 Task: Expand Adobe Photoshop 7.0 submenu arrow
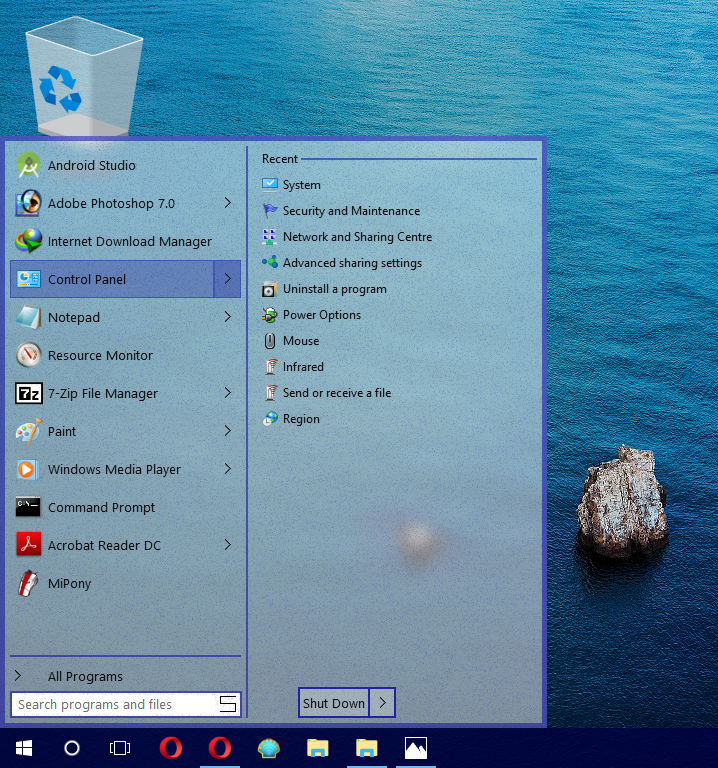pyautogui.click(x=228, y=203)
